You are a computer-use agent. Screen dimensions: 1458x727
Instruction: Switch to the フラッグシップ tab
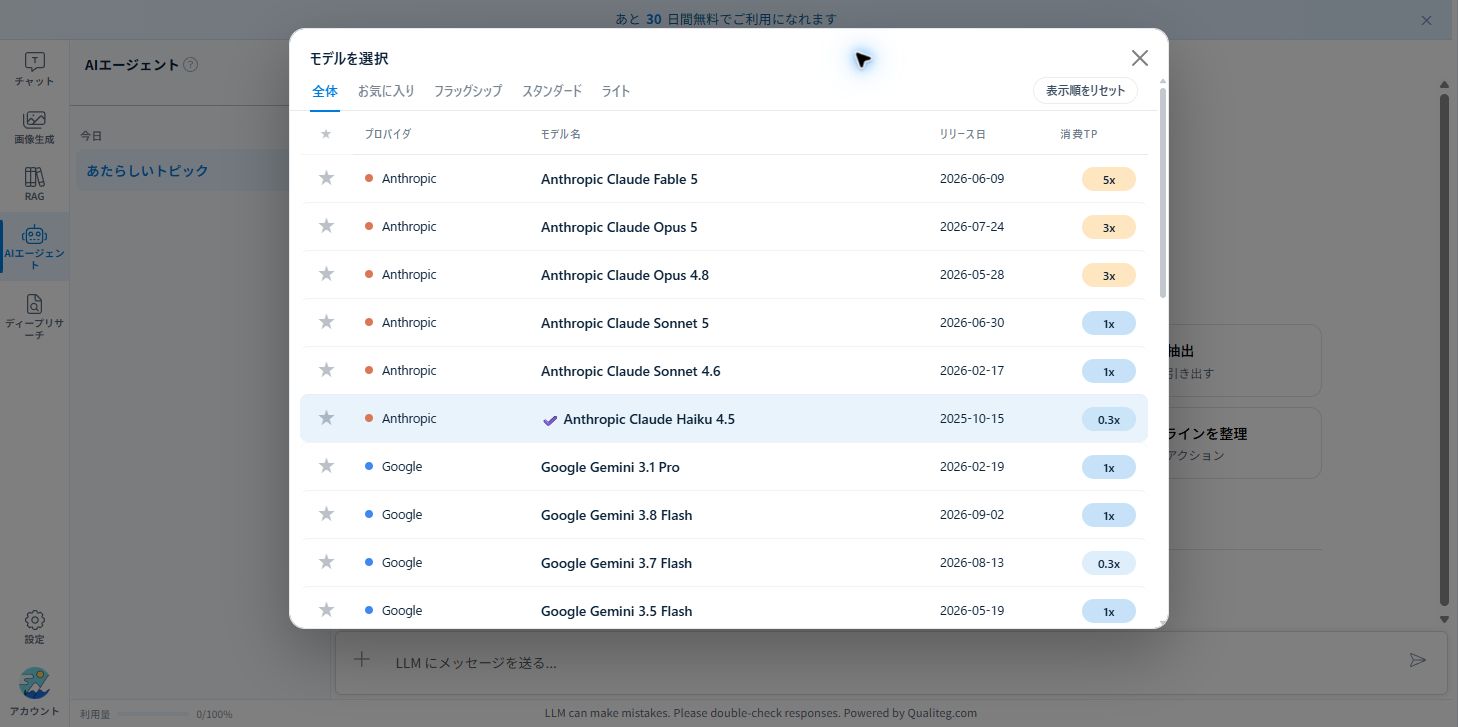pos(468,91)
